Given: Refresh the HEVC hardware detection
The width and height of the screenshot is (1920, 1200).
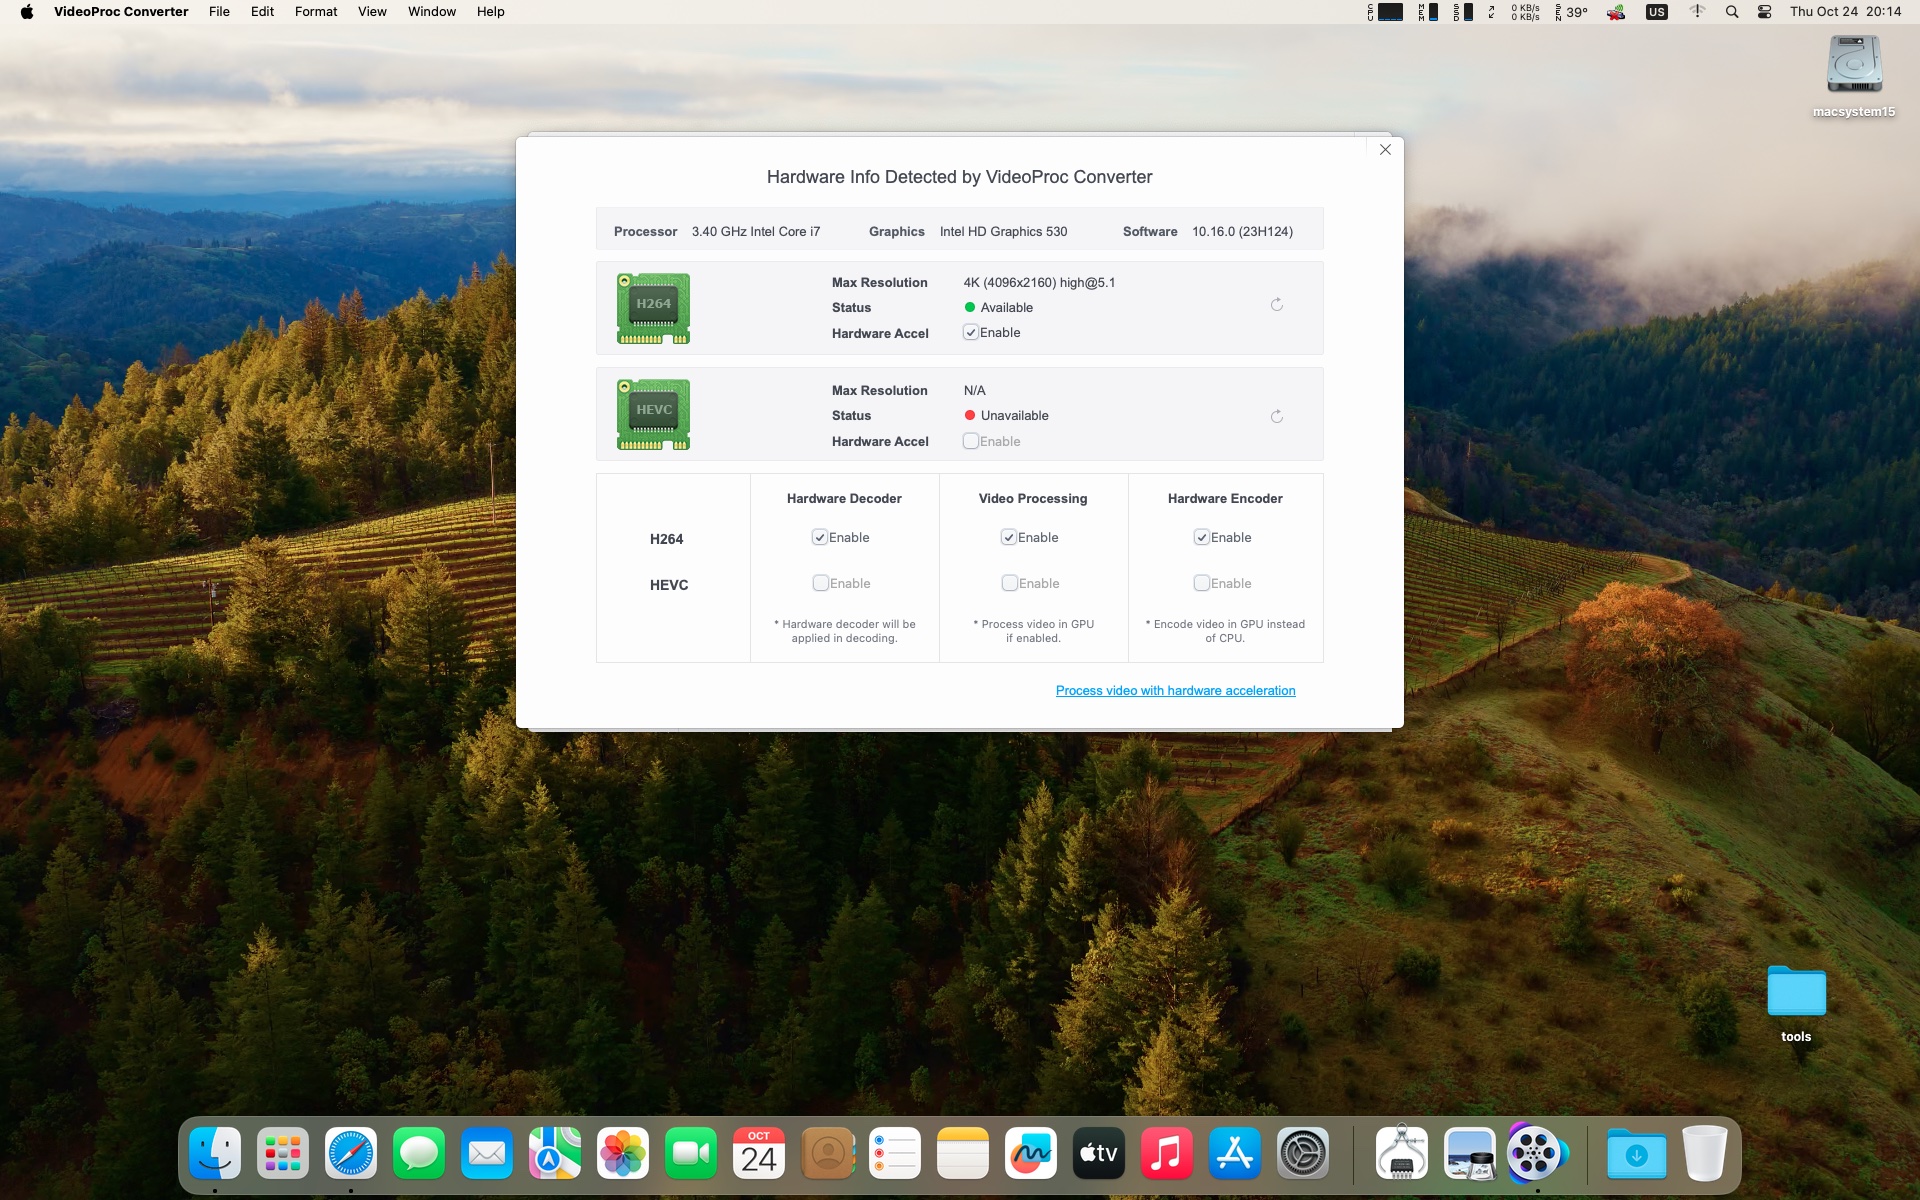Looking at the screenshot, I should coord(1276,417).
